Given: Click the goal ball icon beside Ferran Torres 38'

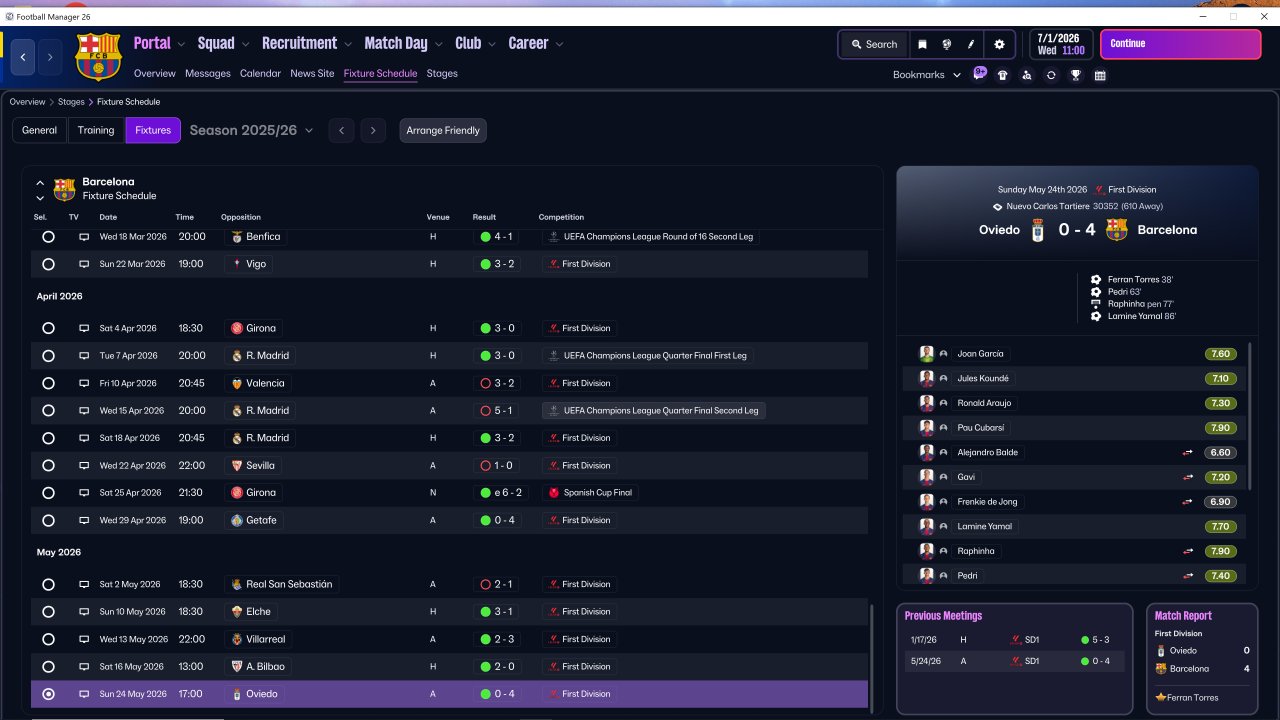Looking at the screenshot, I should coord(1096,280).
